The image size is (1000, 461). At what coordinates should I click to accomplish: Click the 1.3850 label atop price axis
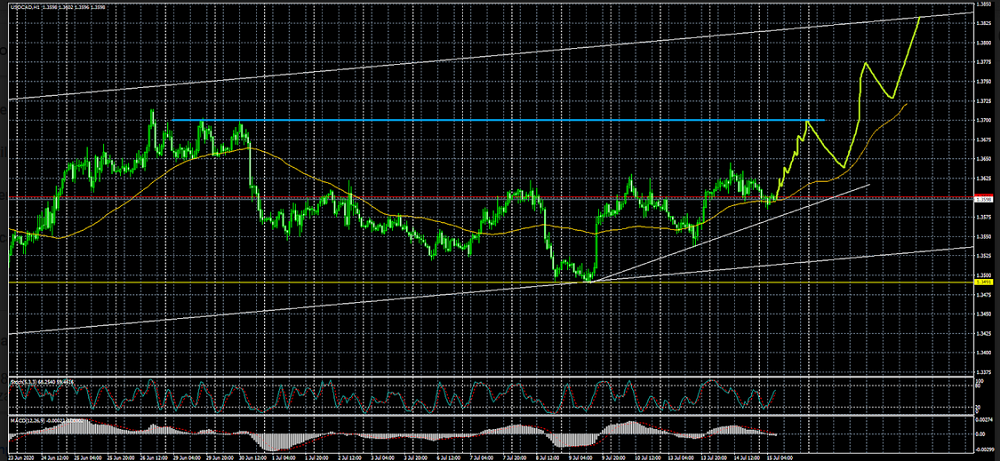pyautogui.click(x=985, y=5)
